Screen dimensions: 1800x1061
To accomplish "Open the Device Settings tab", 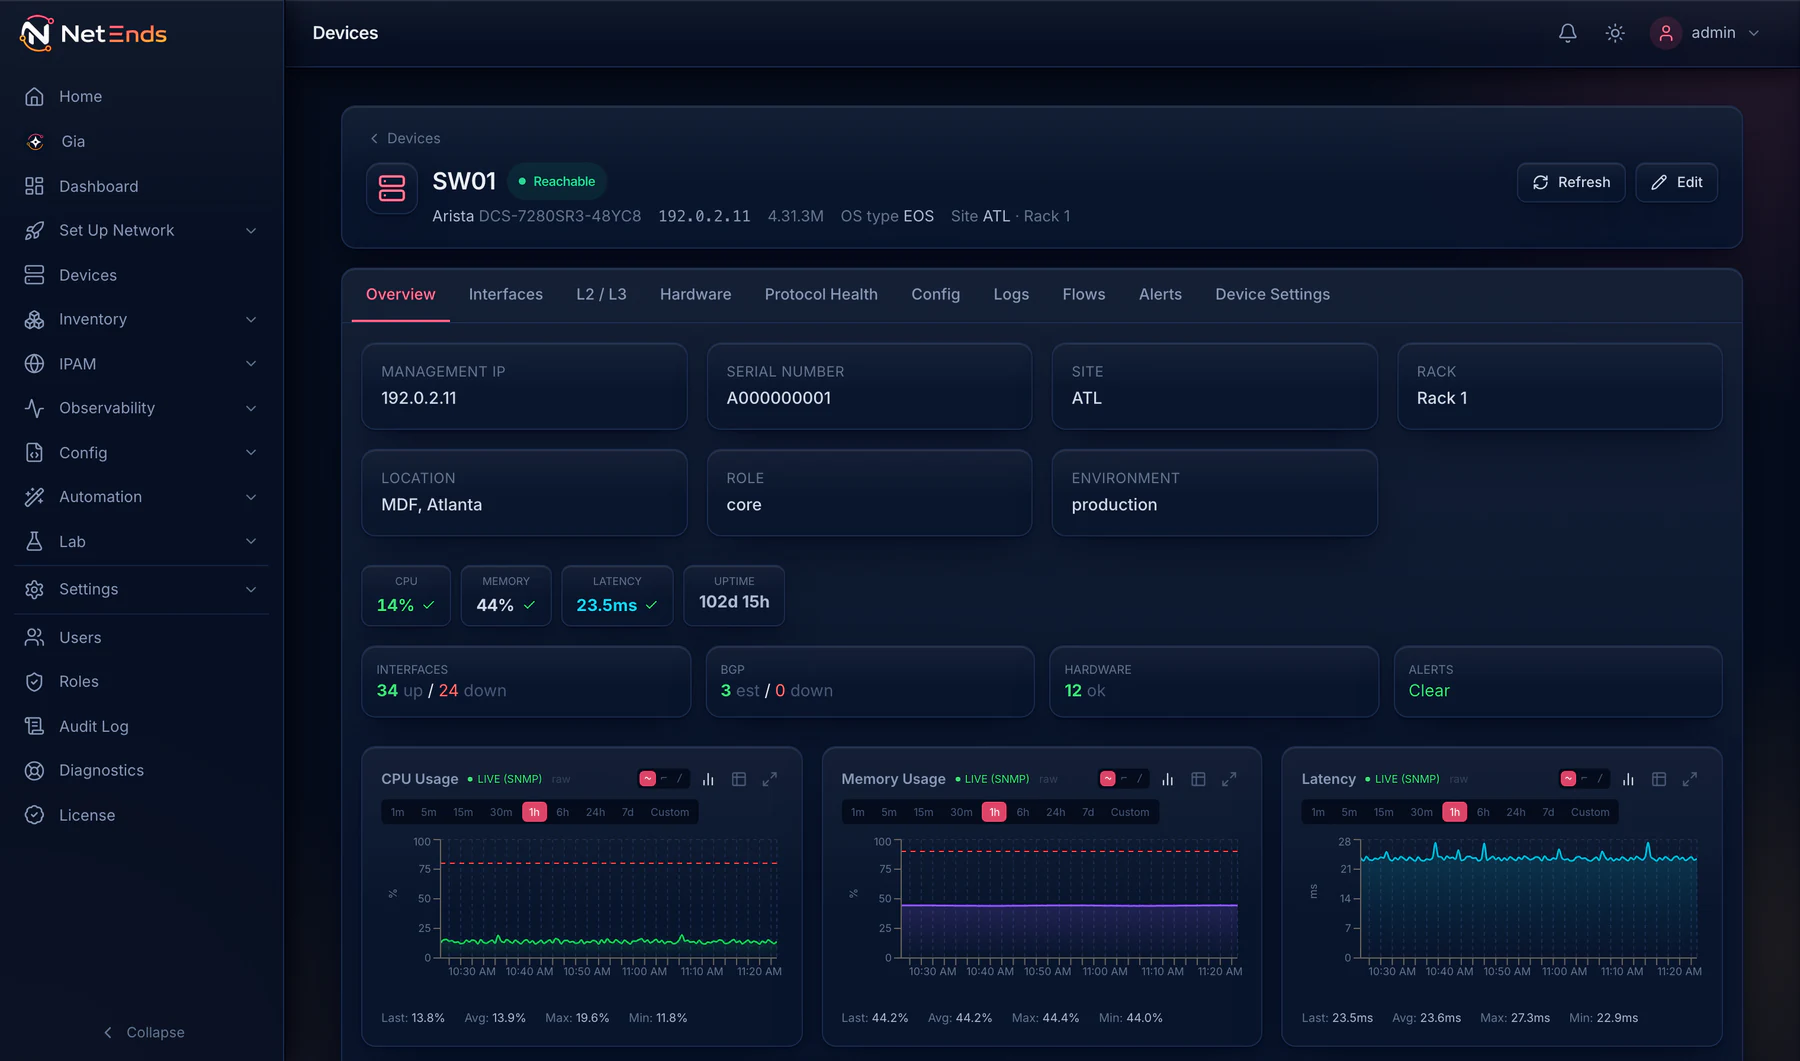I will click(x=1272, y=294).
